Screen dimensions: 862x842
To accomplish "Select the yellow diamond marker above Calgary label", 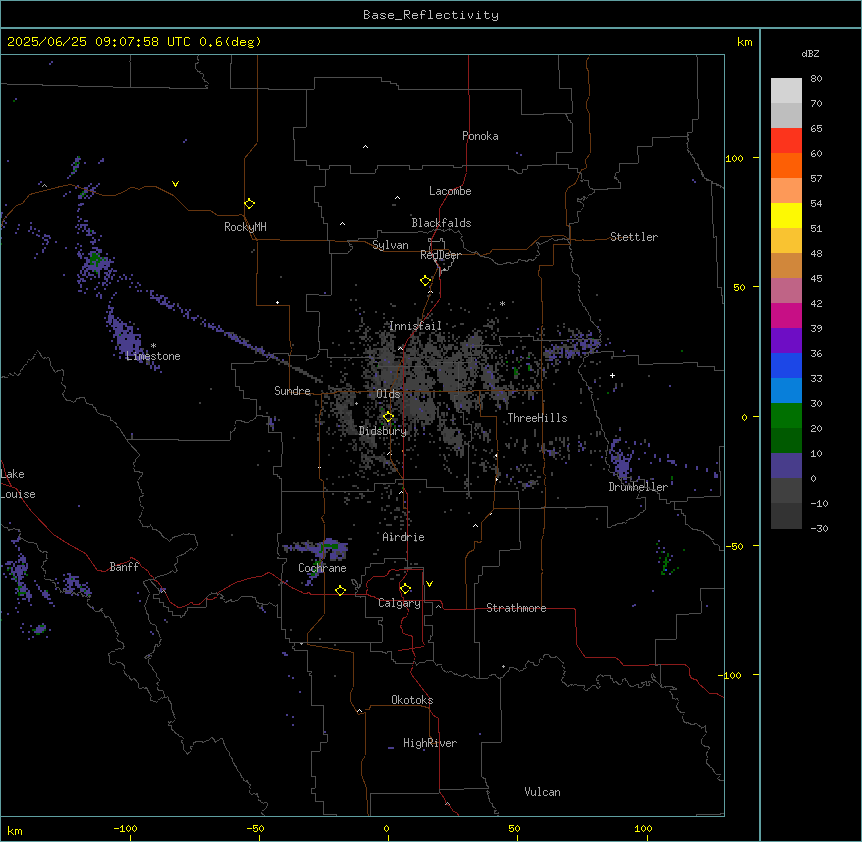I will point(405,589).
